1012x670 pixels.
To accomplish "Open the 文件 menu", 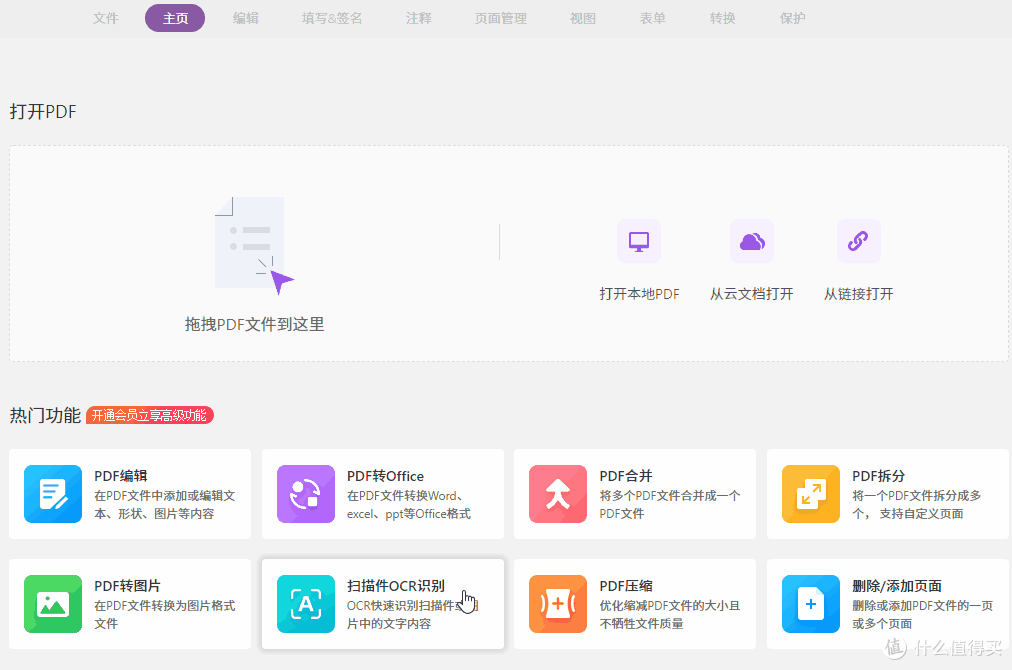I will point(105,18).
